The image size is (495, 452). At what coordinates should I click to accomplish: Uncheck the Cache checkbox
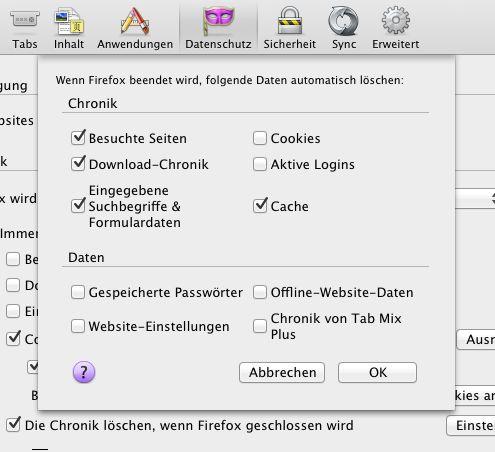pos(260,206)
